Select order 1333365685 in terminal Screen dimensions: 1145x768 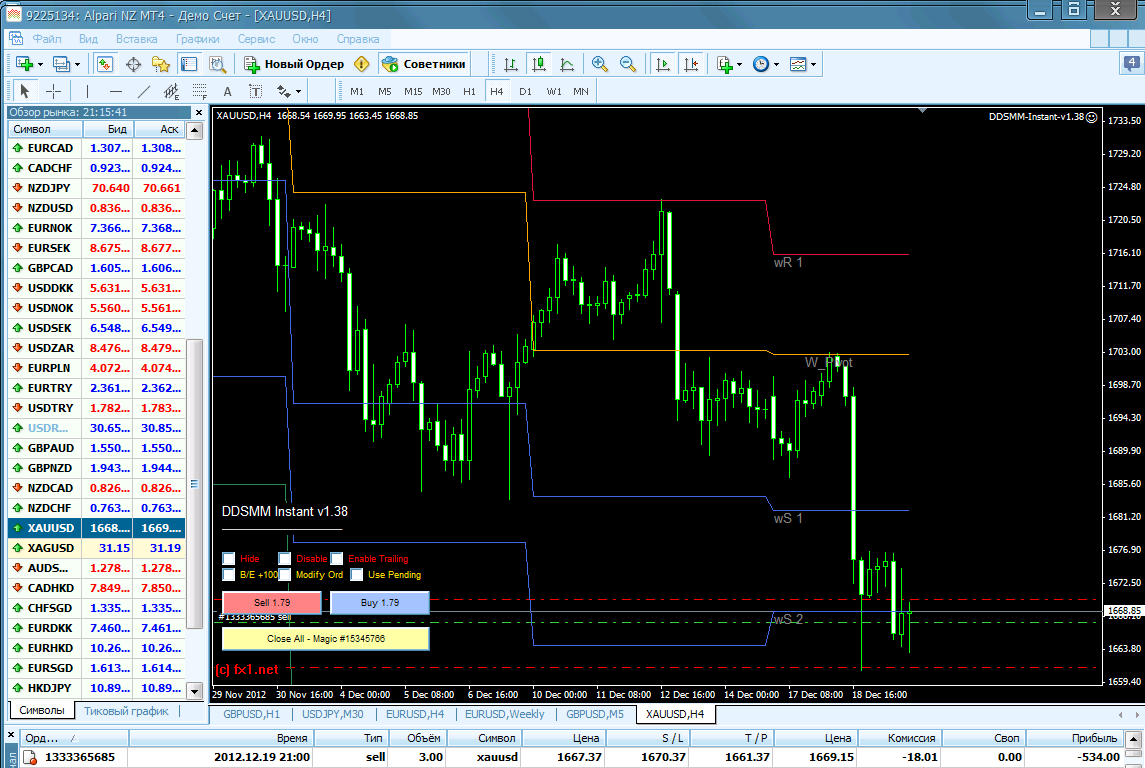570,757
